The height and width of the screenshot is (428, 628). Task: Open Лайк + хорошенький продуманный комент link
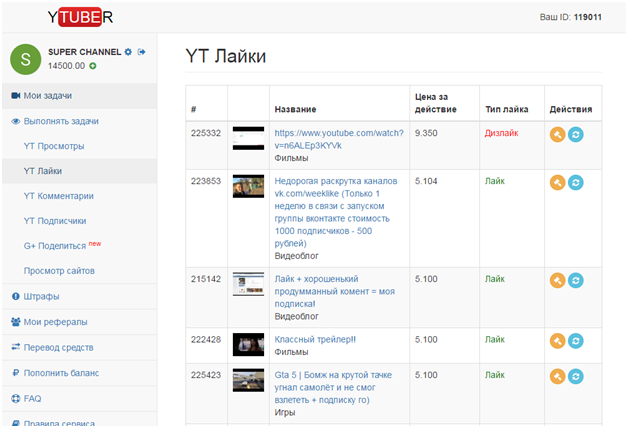click(x=334, y=291)
